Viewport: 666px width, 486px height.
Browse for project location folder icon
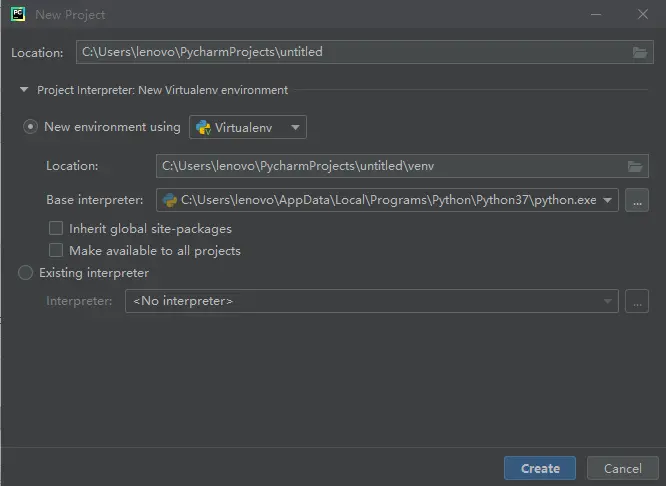pyautogui.click(x=640, y=52)
